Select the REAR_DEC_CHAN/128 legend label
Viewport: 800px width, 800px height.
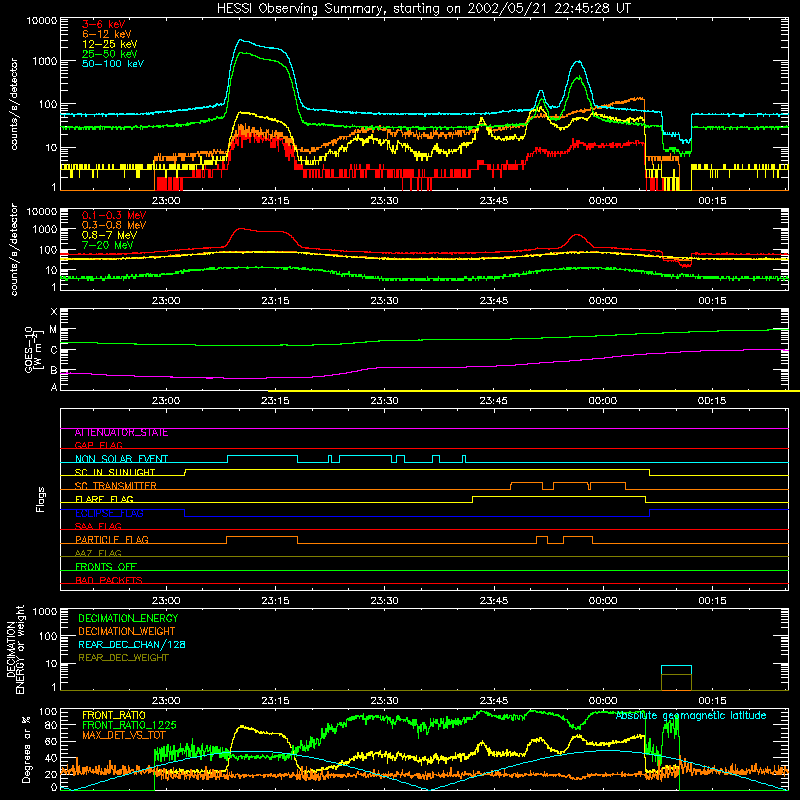coord(132,644)
